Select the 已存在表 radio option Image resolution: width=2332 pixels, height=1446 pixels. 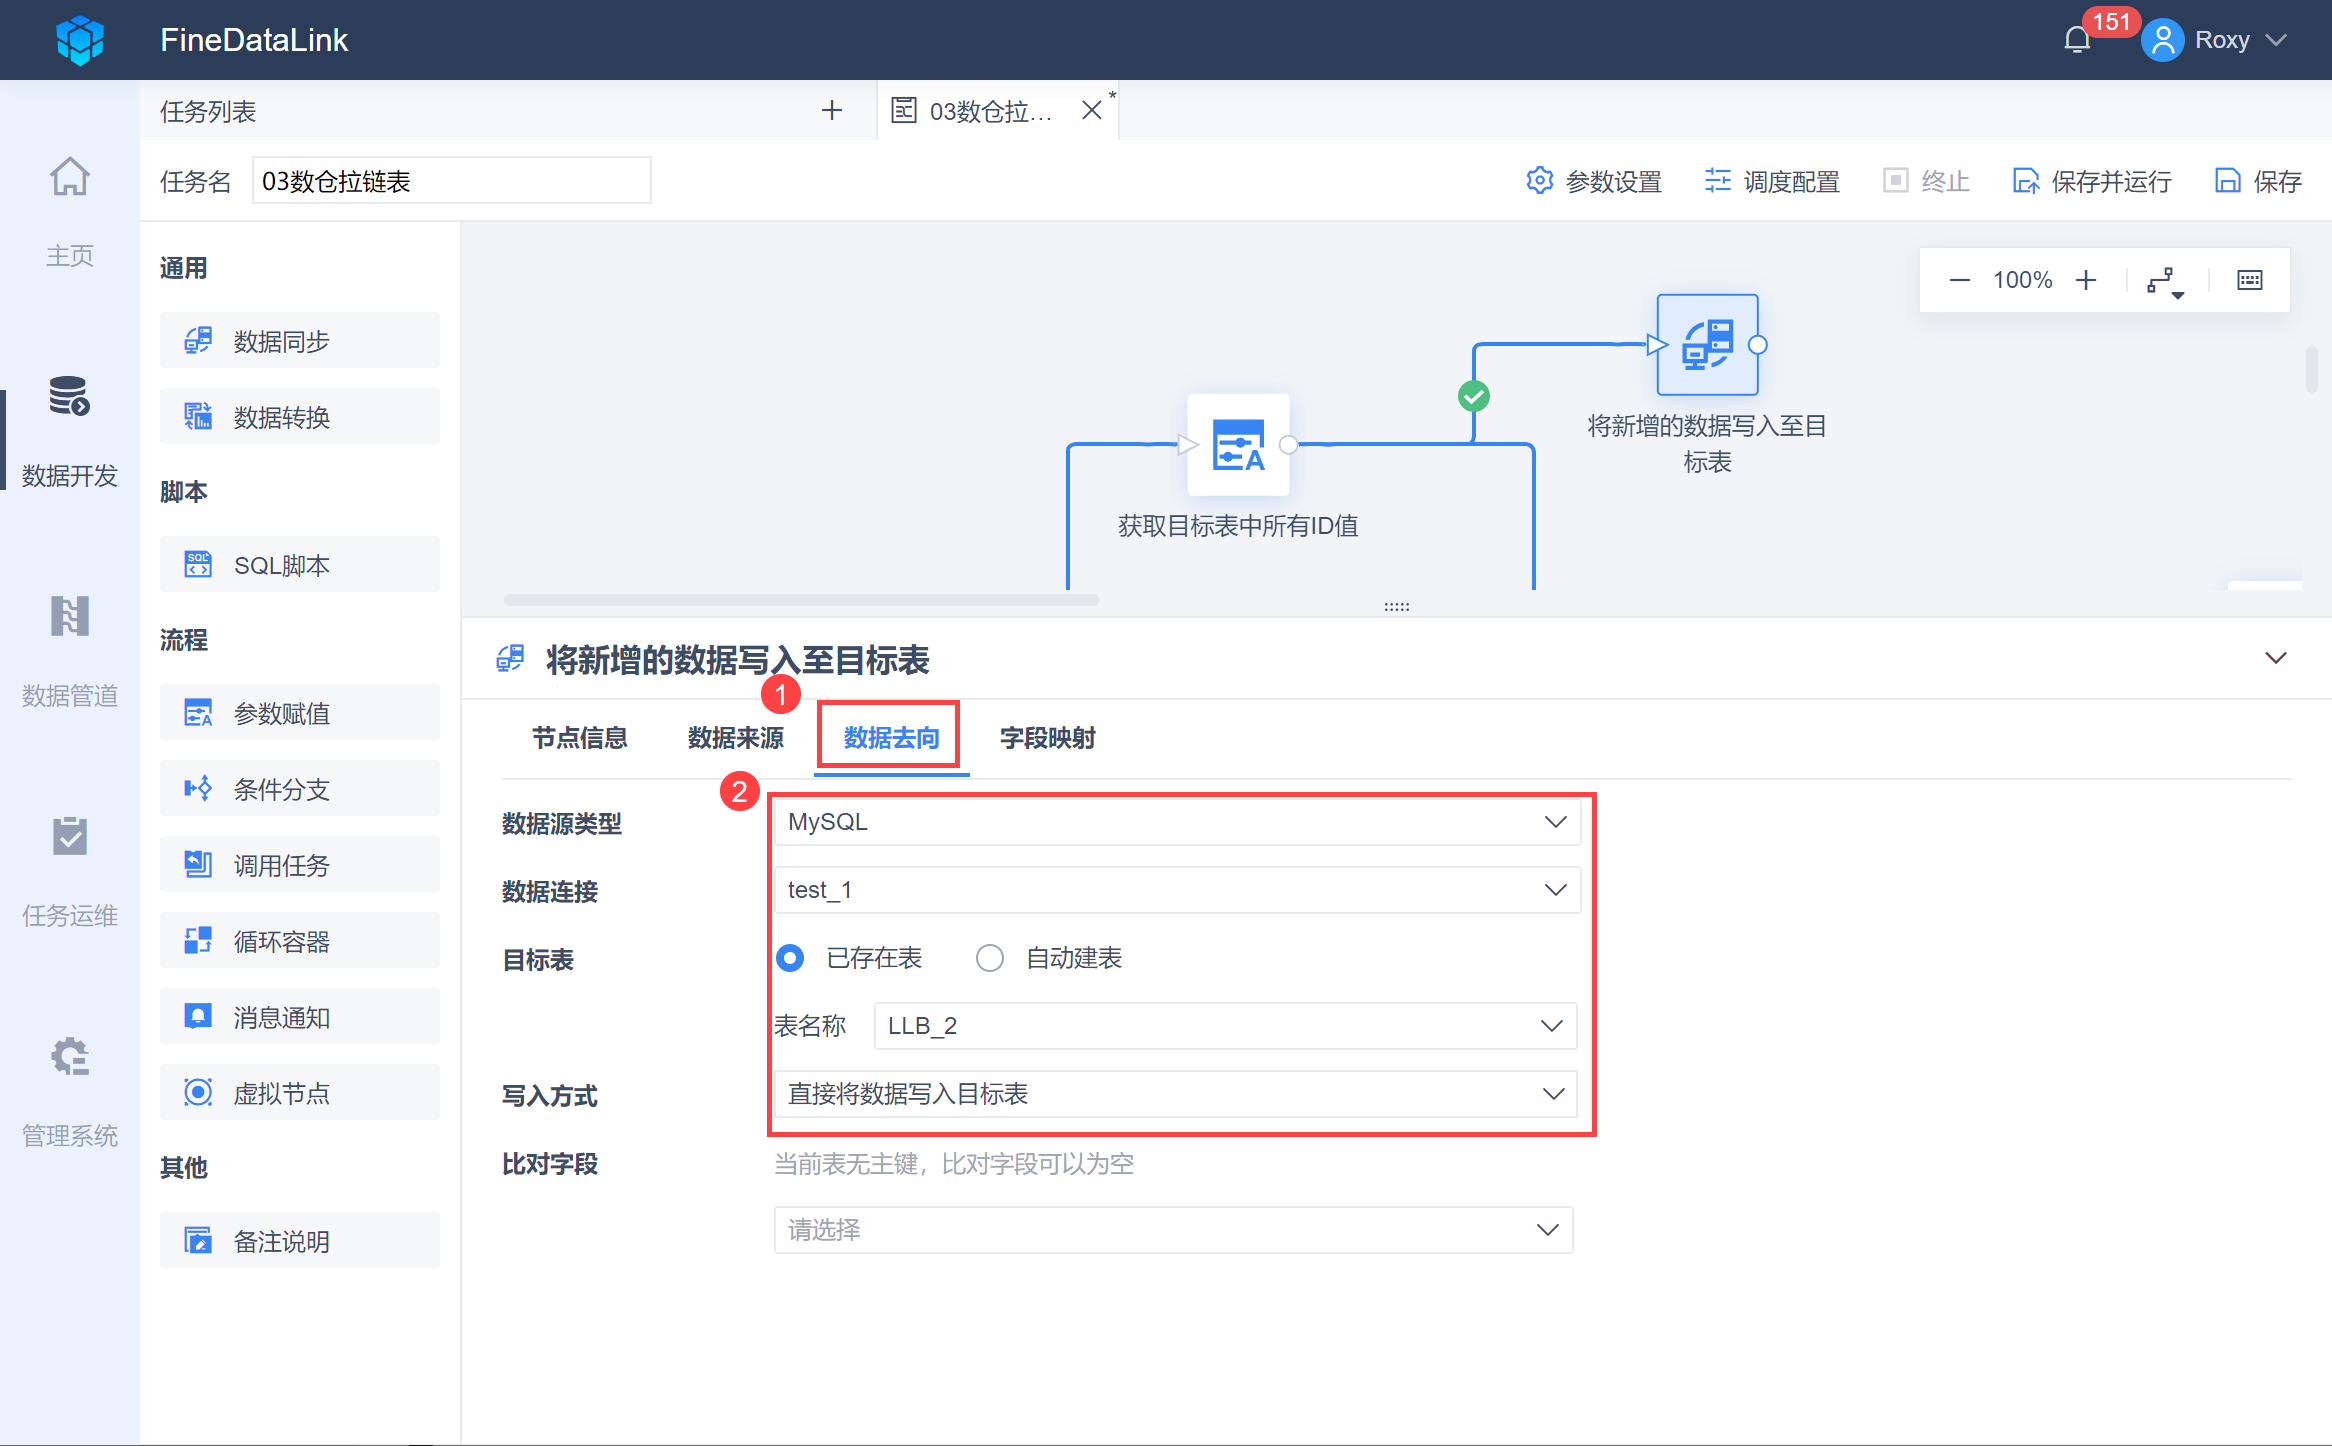(790, 958)
